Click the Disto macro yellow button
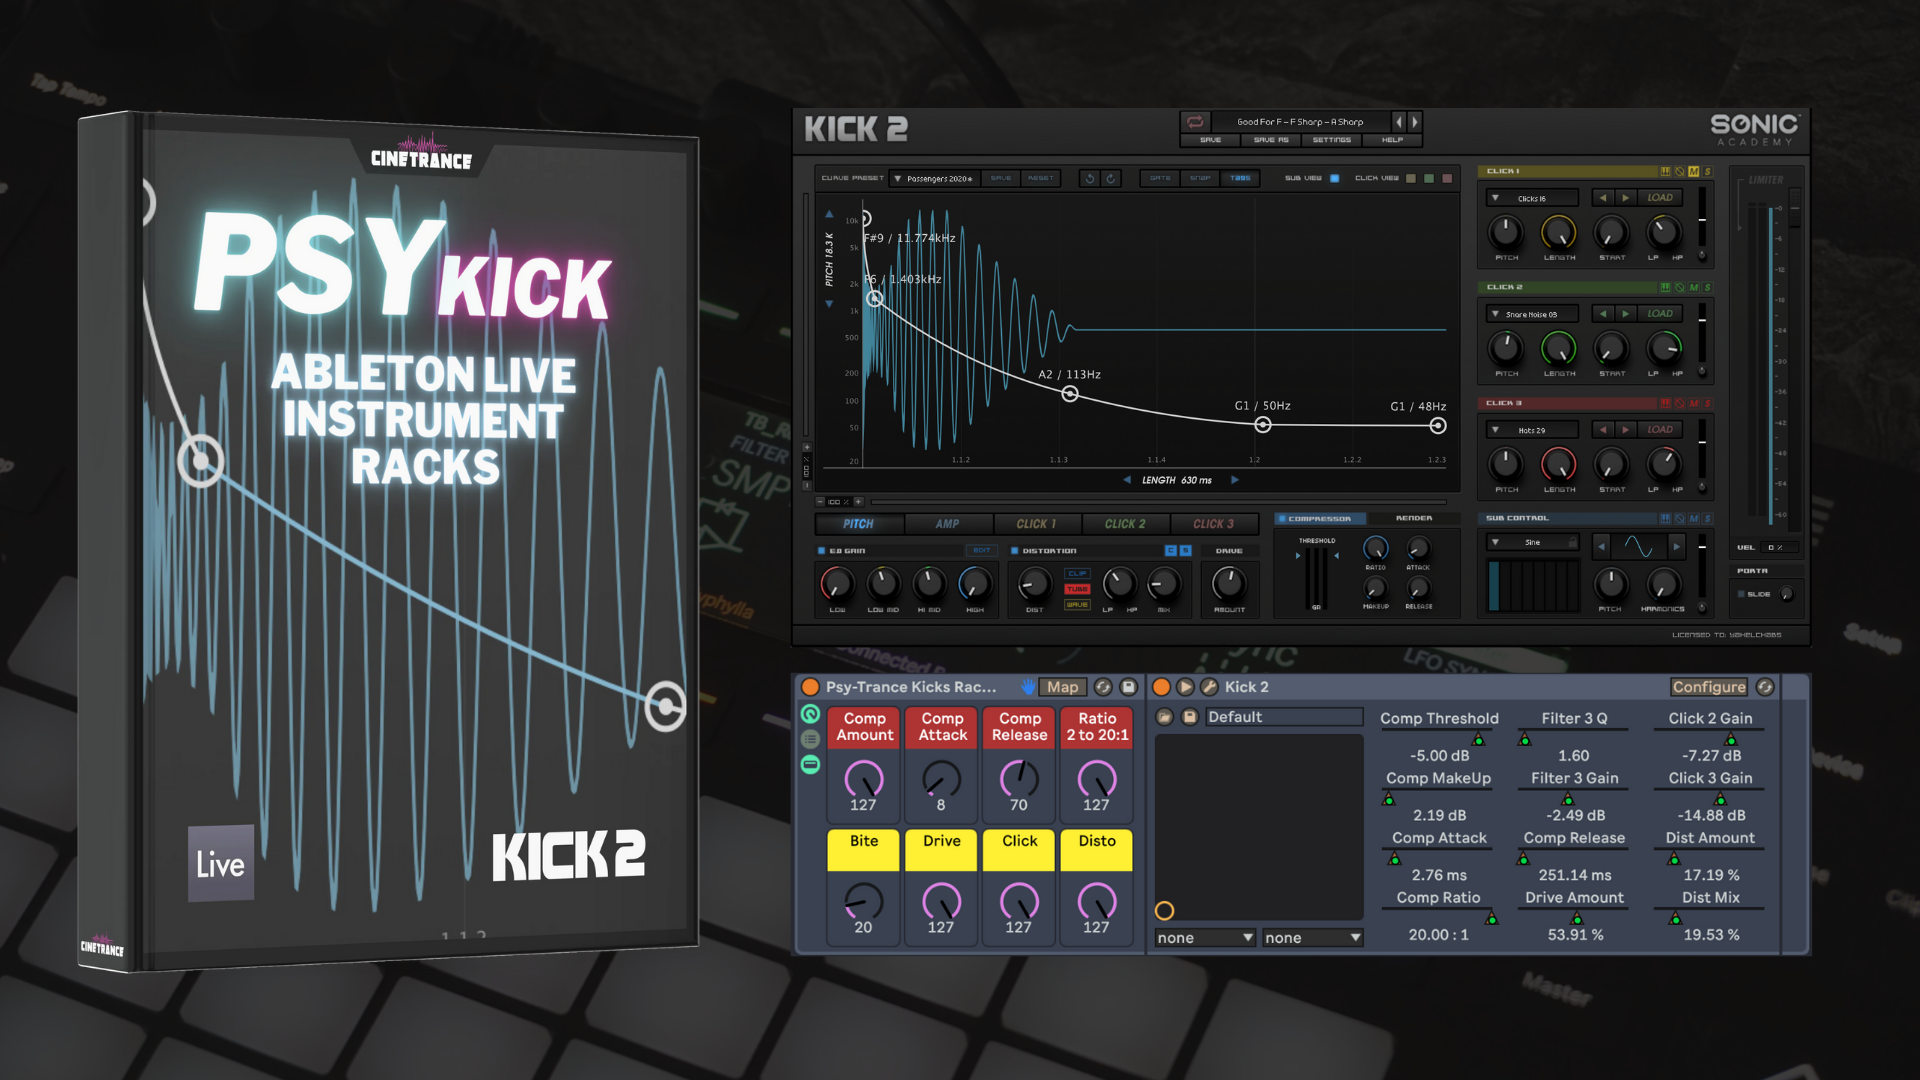The height and width of the screenshot is (1080, 1920). [x=1098, y=840]
